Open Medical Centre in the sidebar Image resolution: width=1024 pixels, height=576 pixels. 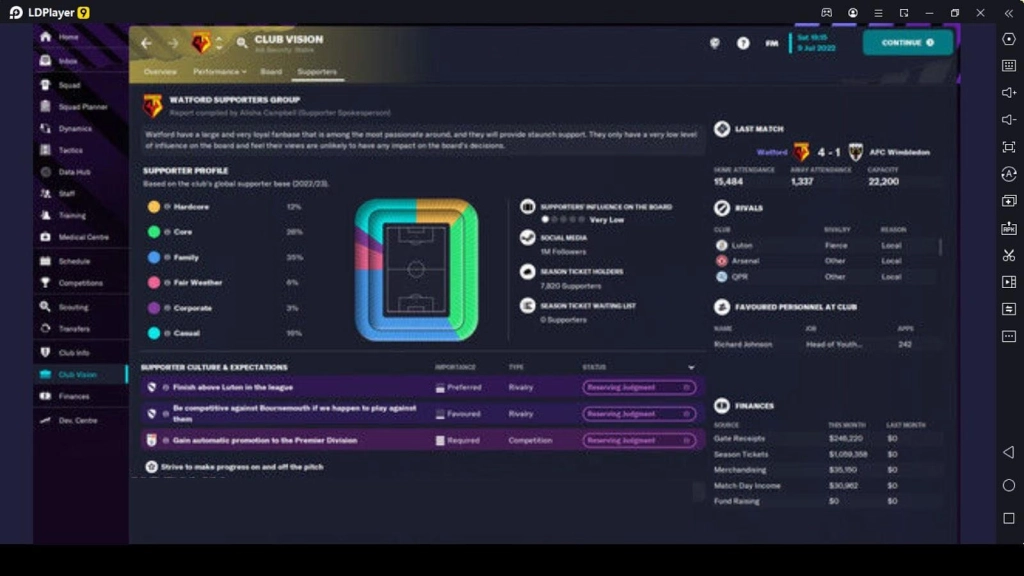coord(83,237)
